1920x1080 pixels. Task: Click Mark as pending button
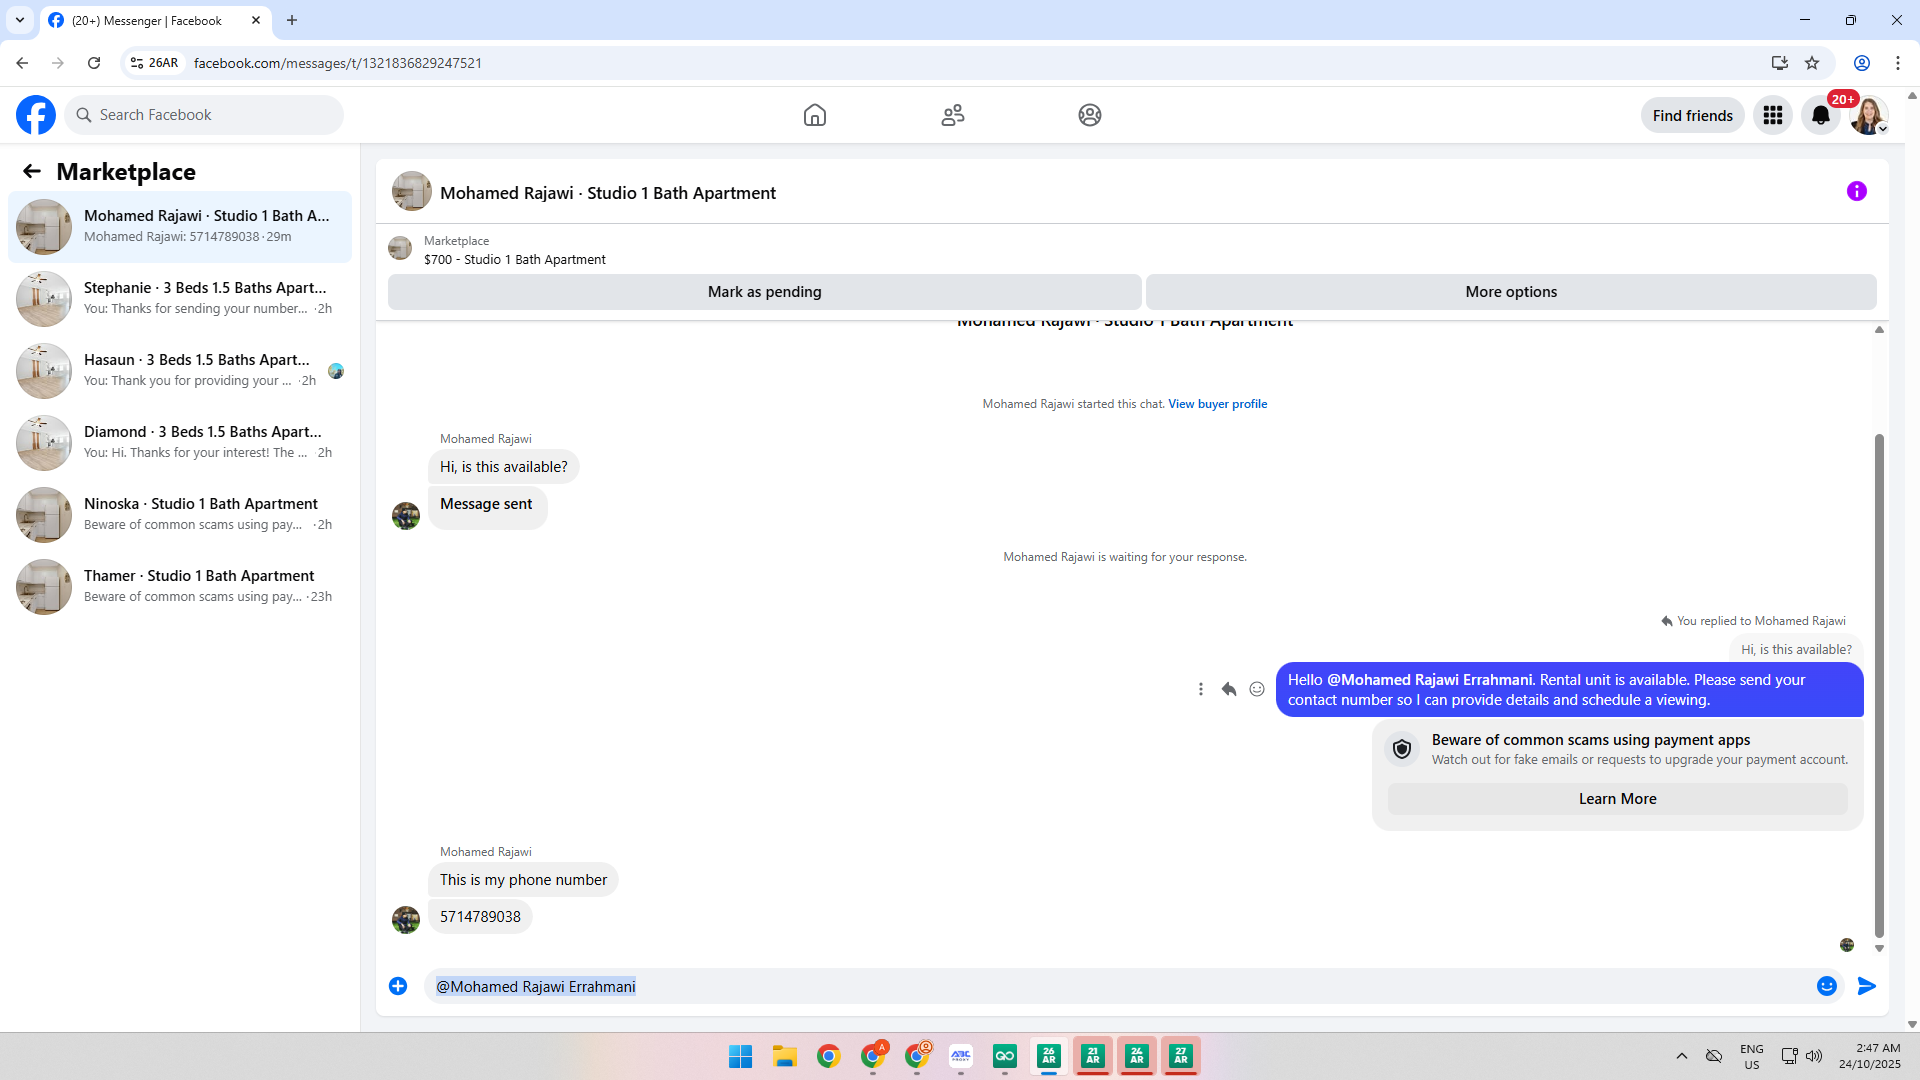point(765,292)
